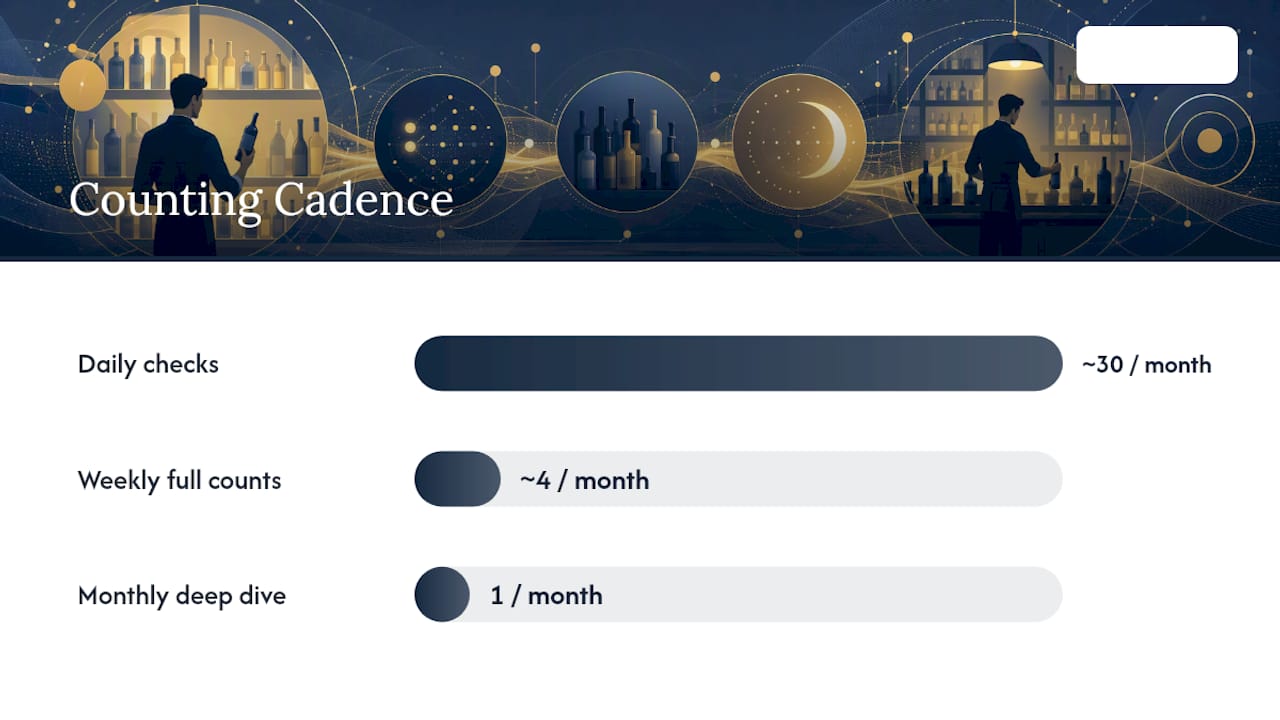Click the white rounded box in banner
The height and width of the screenshot is (720, 1280).
(1157, 55)
